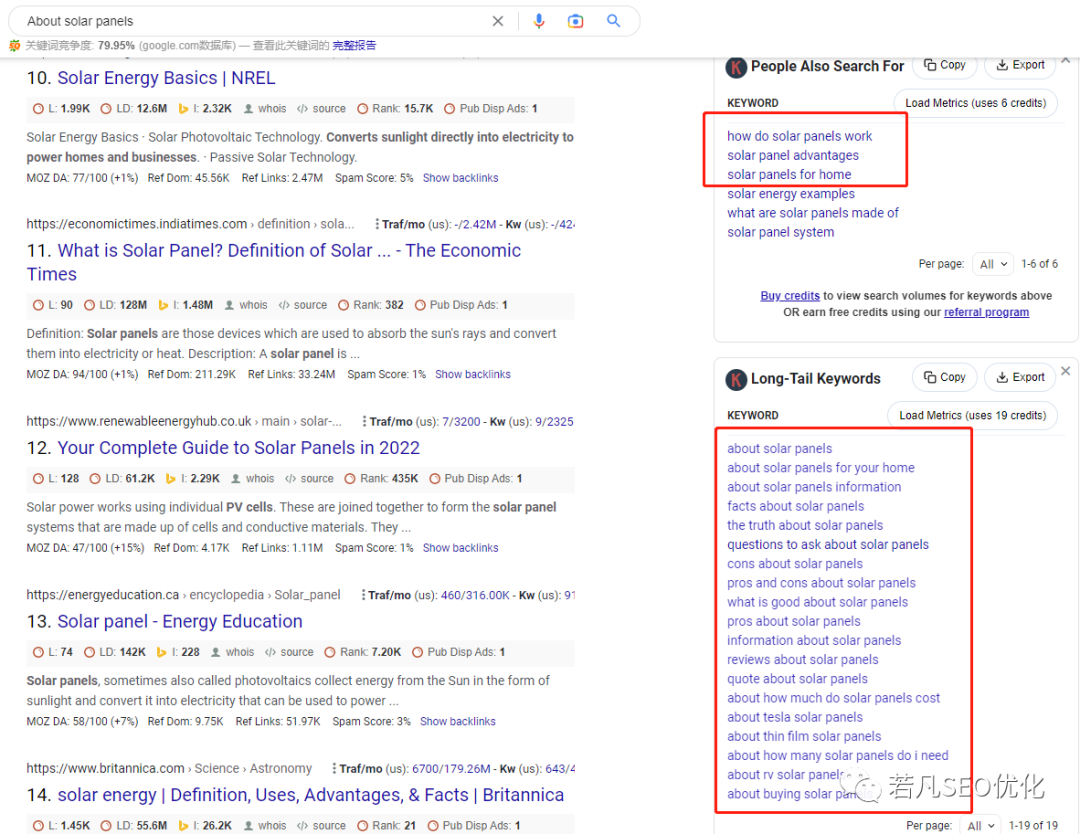Show backlinks for the Economic Times result
The height and width of the screenshot is (834, 1080).
click(473, 375)
